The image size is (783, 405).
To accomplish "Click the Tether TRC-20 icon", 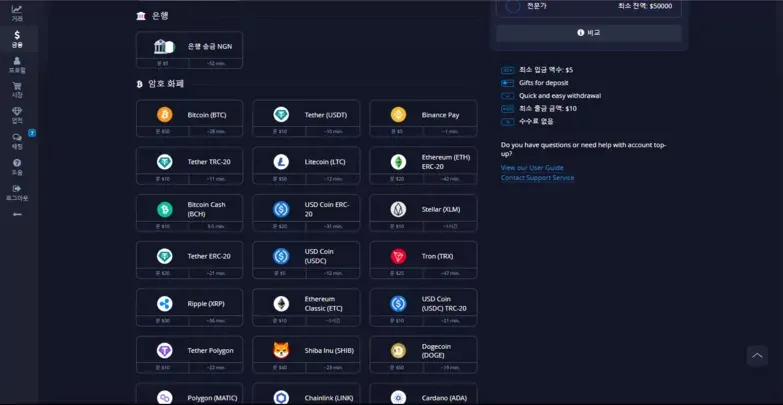I will click(x=165, y=162).
